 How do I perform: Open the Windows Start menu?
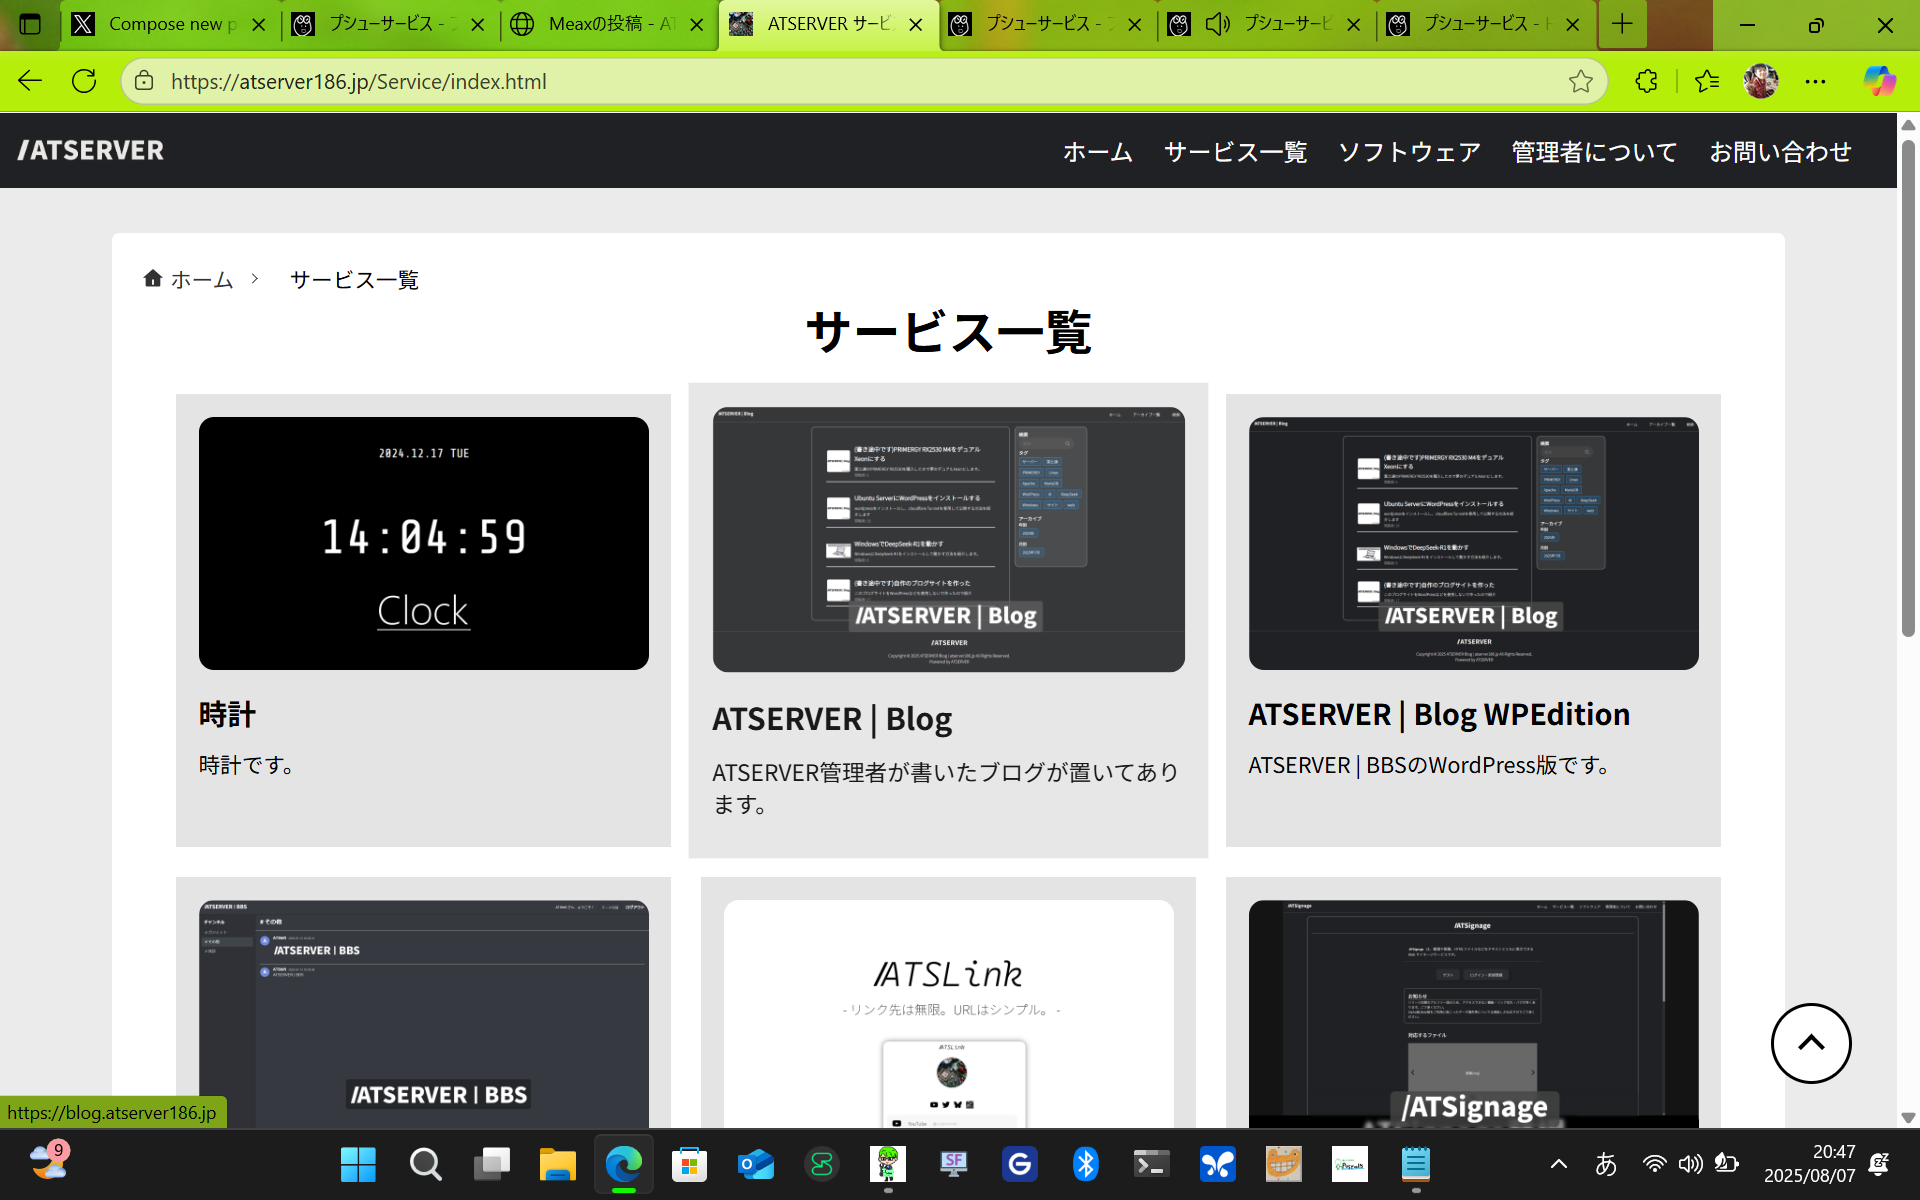pos(358,1164)
